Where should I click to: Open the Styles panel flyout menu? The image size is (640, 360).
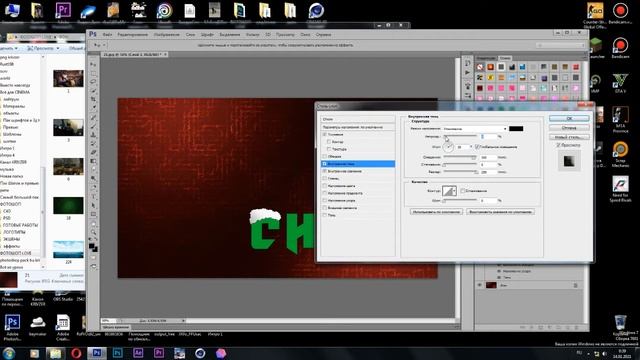coord(585,58)
